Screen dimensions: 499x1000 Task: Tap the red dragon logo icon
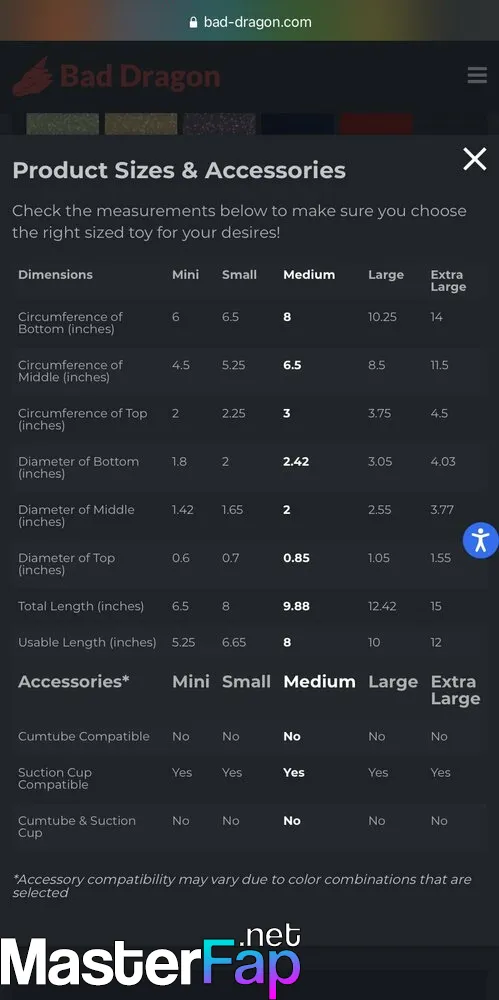[x=33, y=77]
